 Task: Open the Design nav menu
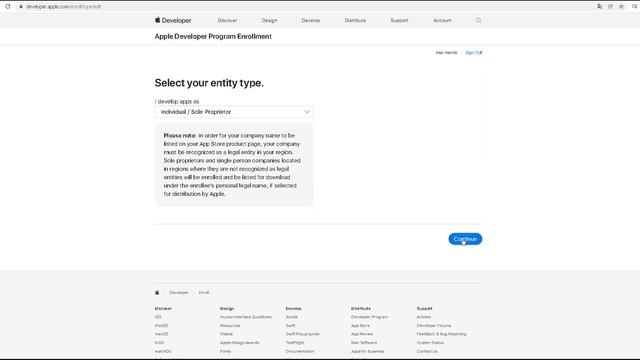[x=269, y=20]
